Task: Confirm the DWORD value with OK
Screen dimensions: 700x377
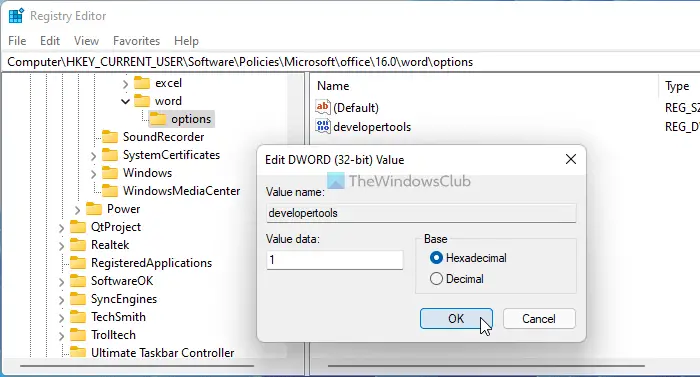Action: point(456,318)
